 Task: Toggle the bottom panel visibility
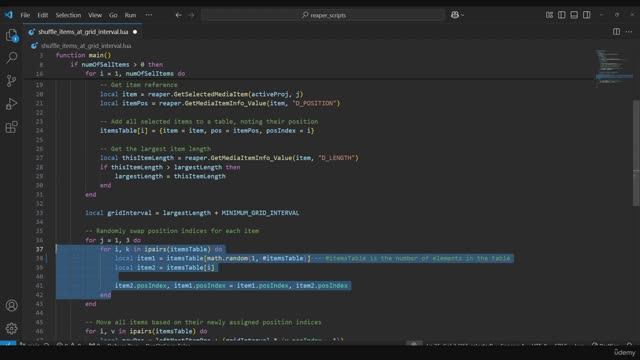coord(574,15)
